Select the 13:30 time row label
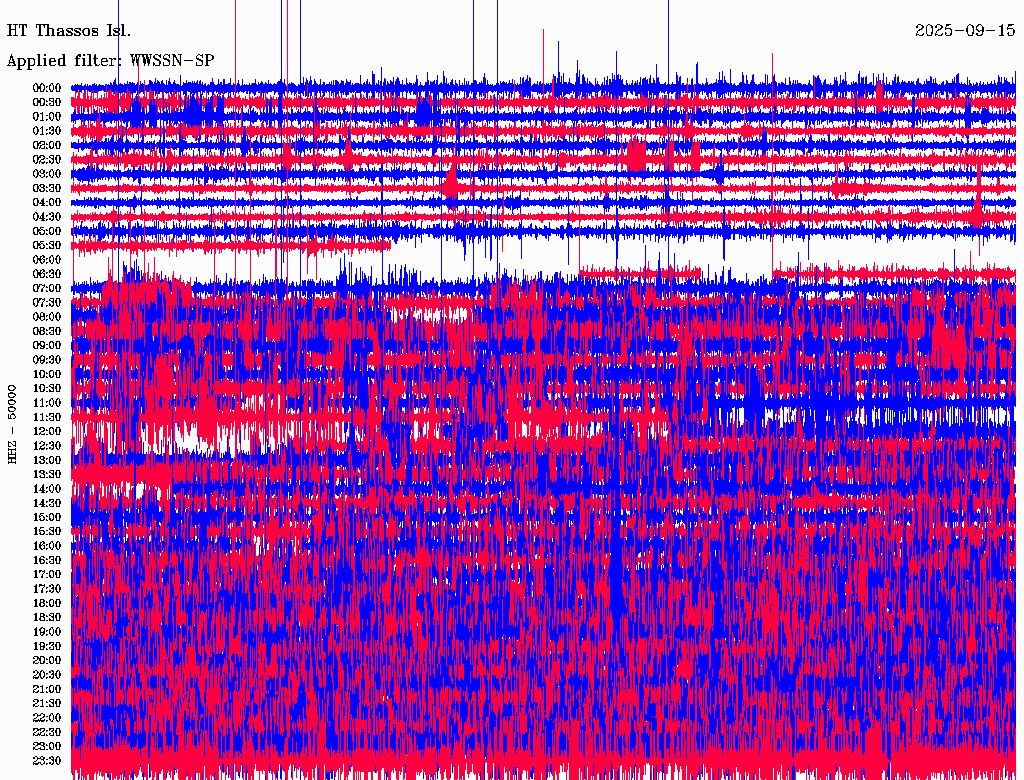This screenshot has width=1024, height=780. [x=47, y=474]
